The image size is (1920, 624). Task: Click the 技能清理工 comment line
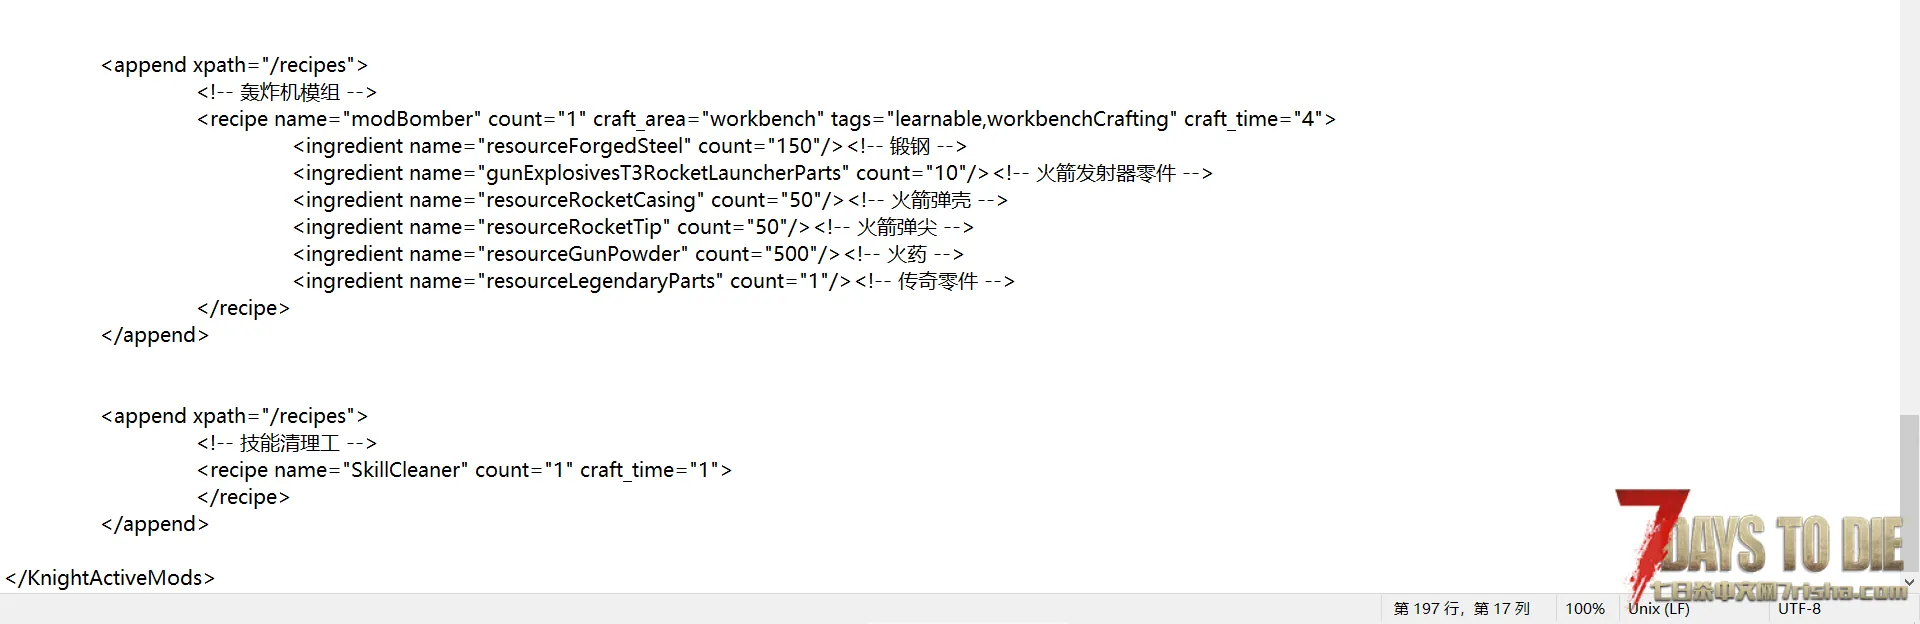pos(287,443)
